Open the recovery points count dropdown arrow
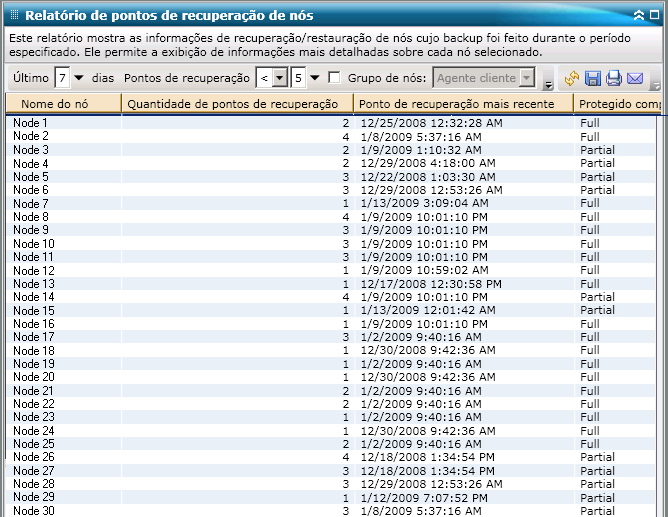The height and width of the screenshot is (517, 668). (x=314, y=78)
